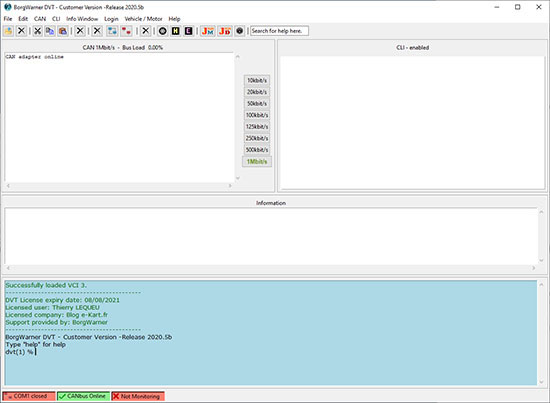550x403 pixels.
Task: Set CAN baud rate to 500kbit/s
Action: [x=257, y=150]
